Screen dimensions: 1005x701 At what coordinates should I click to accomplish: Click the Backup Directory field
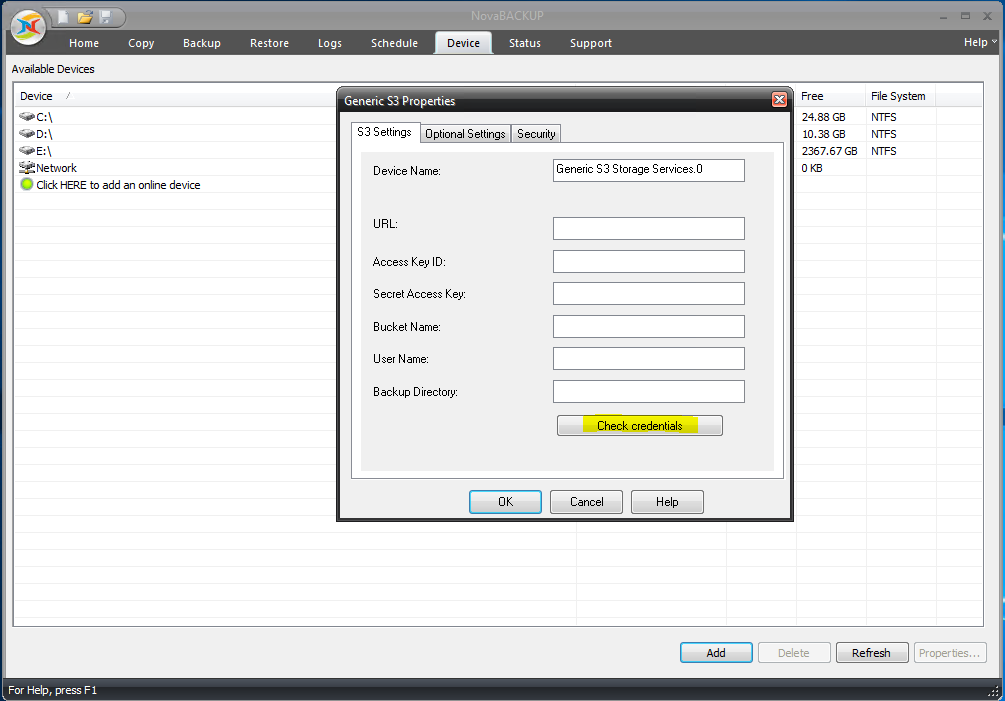[649, 392]
